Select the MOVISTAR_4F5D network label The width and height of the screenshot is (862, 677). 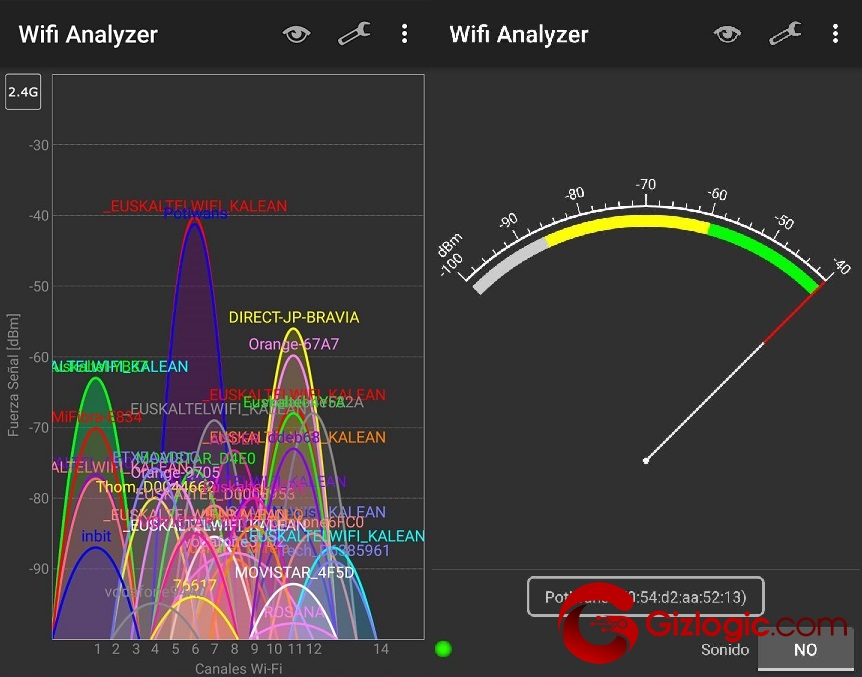295,573
